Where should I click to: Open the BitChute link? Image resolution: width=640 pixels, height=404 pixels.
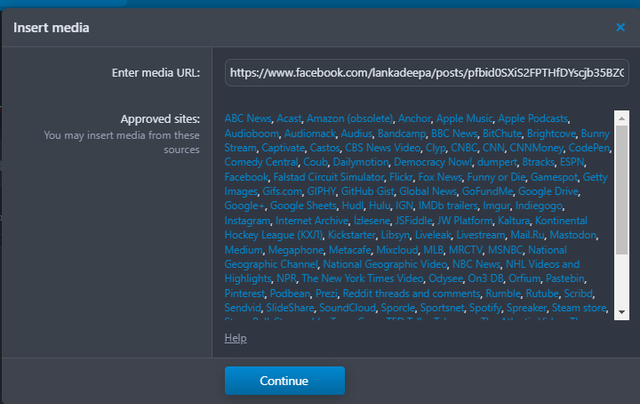click(x=502, y=133)
